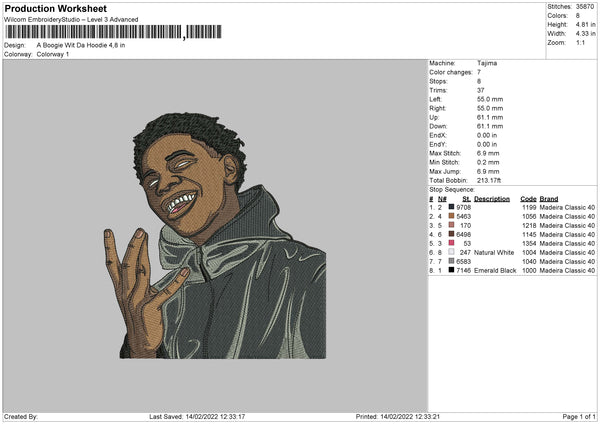Viewport: 600px width, 424px height.
Task: Click the 'Colorway 1' value
Action: click(53, 54)
